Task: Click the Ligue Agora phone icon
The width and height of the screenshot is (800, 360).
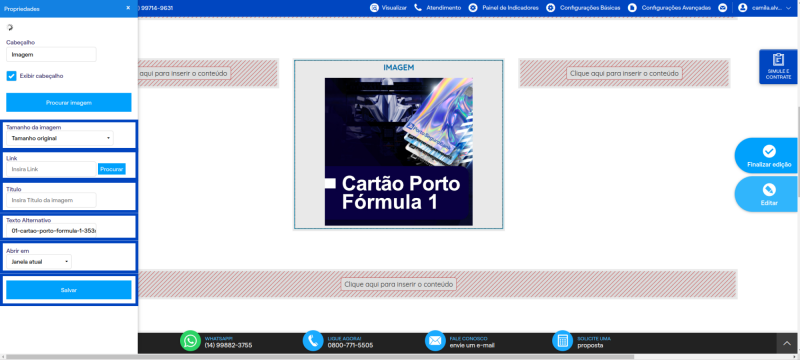Action: [x=313, y=341]
